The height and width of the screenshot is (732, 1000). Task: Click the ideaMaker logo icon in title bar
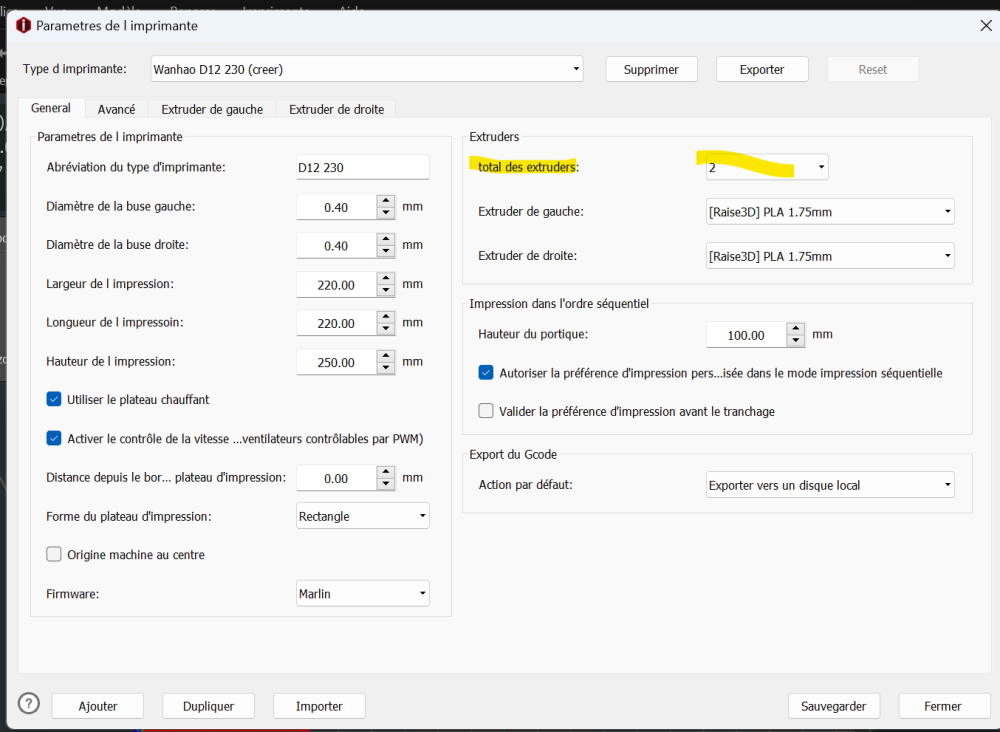point(24,26)
